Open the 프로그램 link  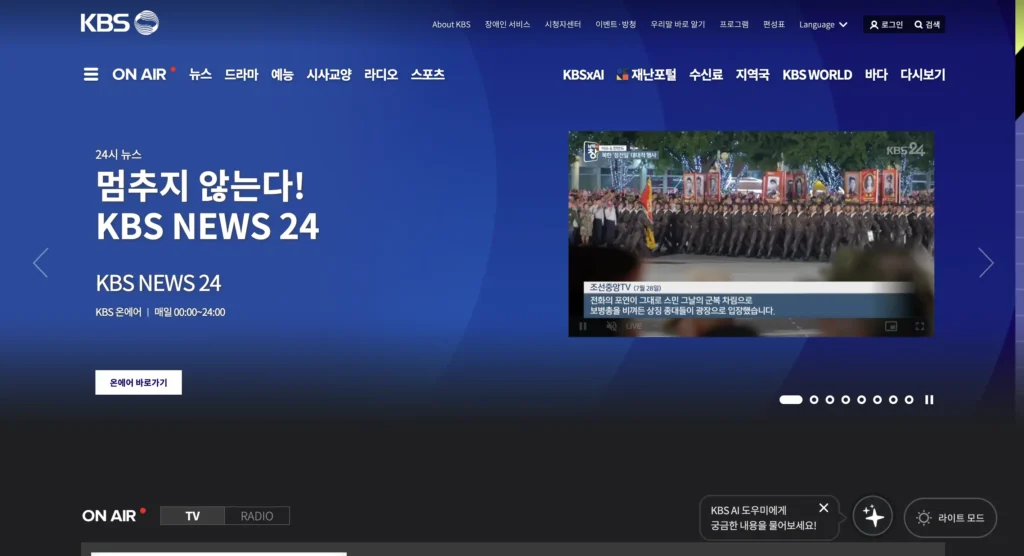[x=733, y=25]
